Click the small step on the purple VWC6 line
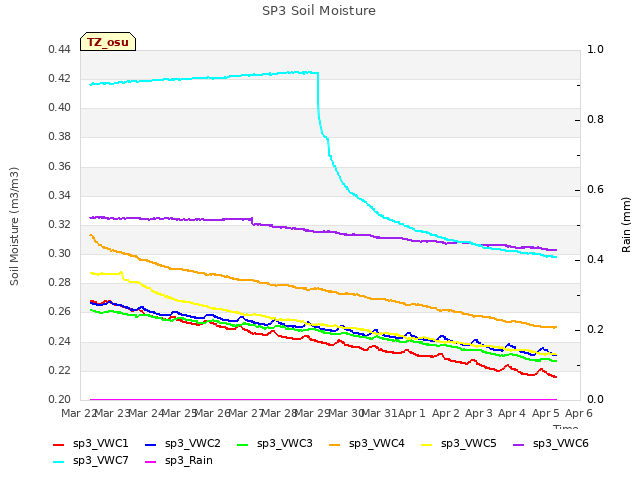This screenshot has height=480, width=640. click(x=252, y=221)
